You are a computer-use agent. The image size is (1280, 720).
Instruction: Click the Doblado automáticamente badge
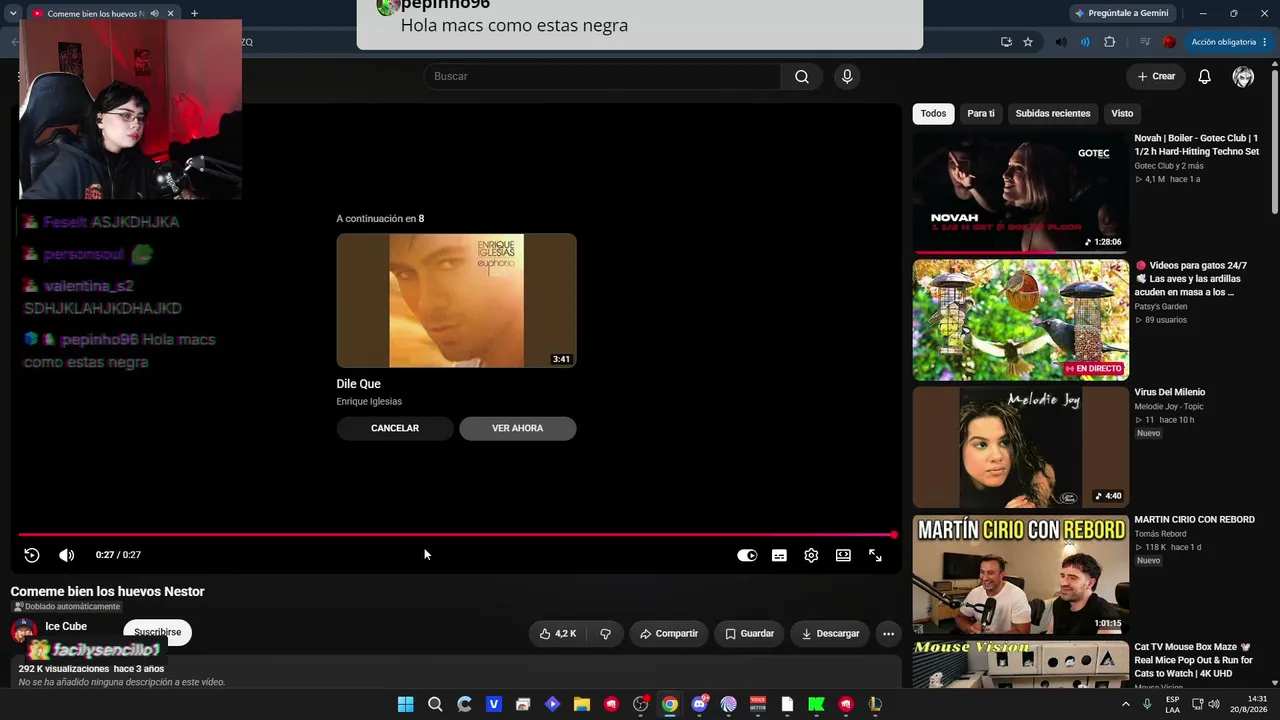[x=66, y=607]
